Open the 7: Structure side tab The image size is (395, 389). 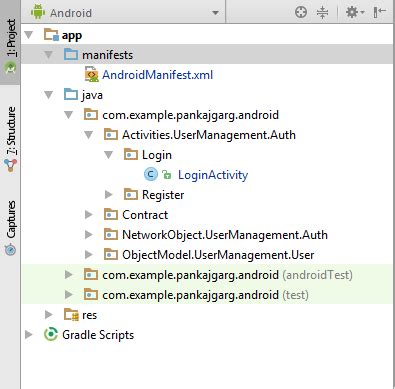click(x=10, y=139)
